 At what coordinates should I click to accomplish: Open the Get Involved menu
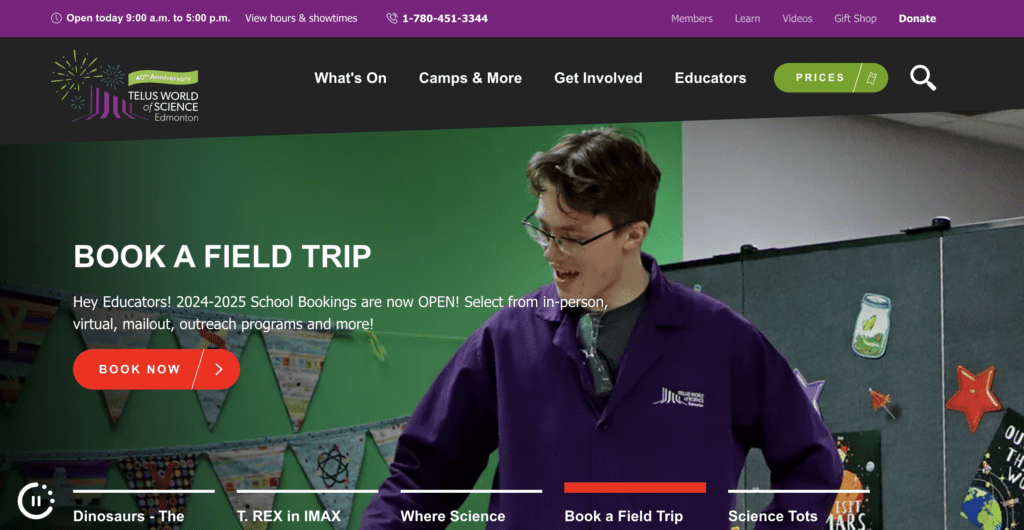coord(598,78)
